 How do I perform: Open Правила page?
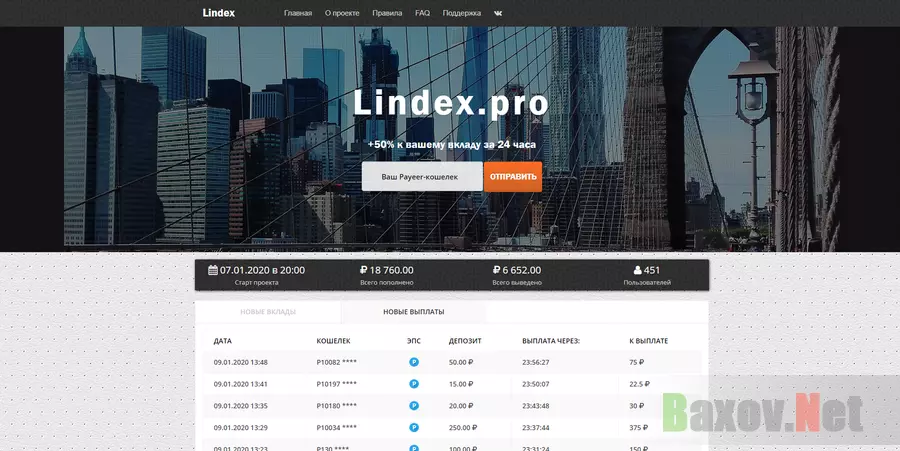click(x=387, y=13)
